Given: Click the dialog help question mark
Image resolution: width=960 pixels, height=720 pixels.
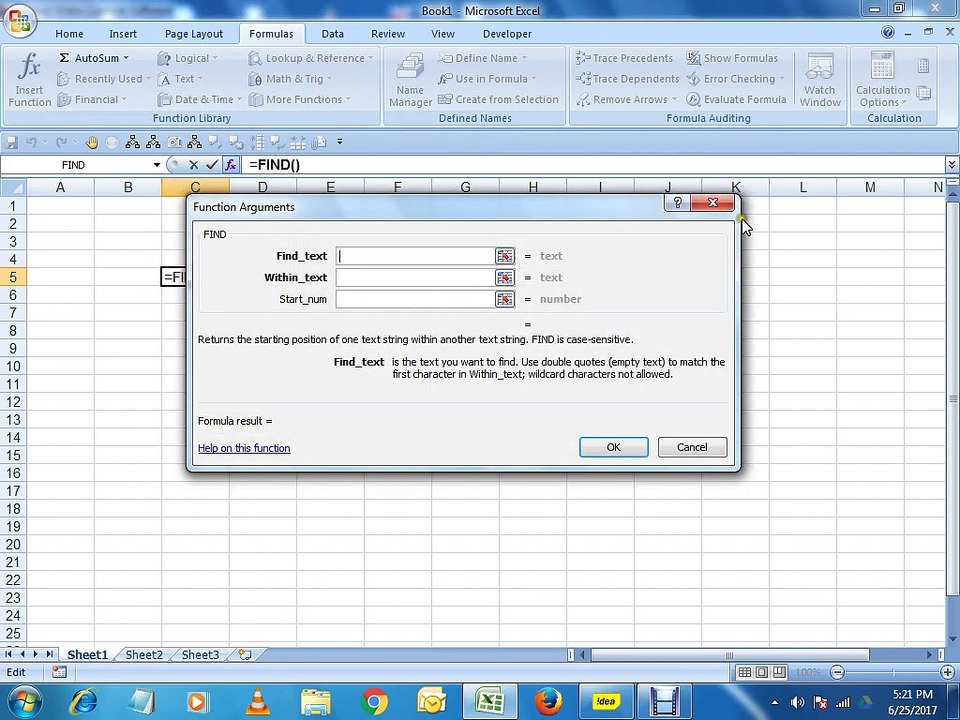Looking at the screenshot, I should coord(677,203).
